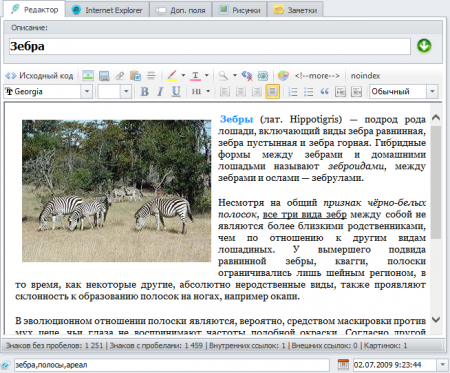Insert the <!--more--> tag
The width and height of the screenshot is (450, 373).
tap(317, 76)
